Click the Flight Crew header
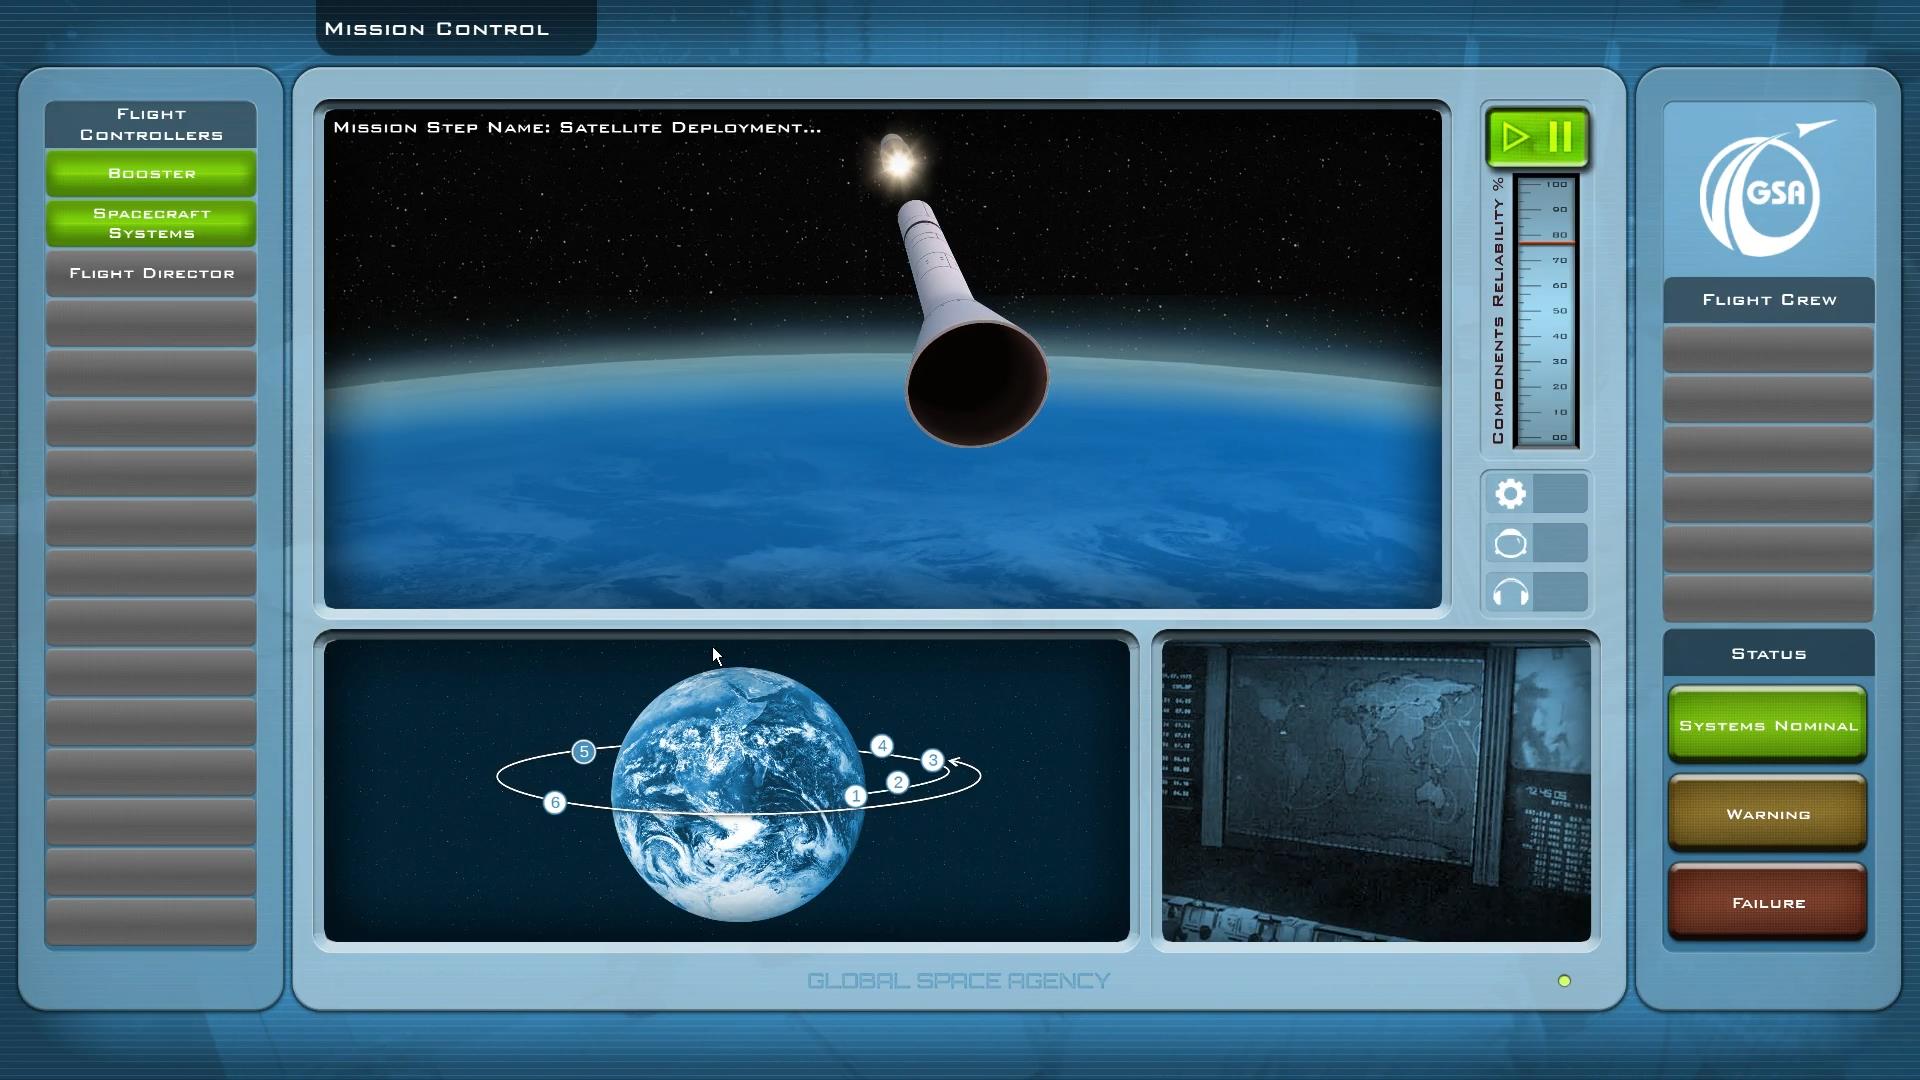 (1769, 300)
